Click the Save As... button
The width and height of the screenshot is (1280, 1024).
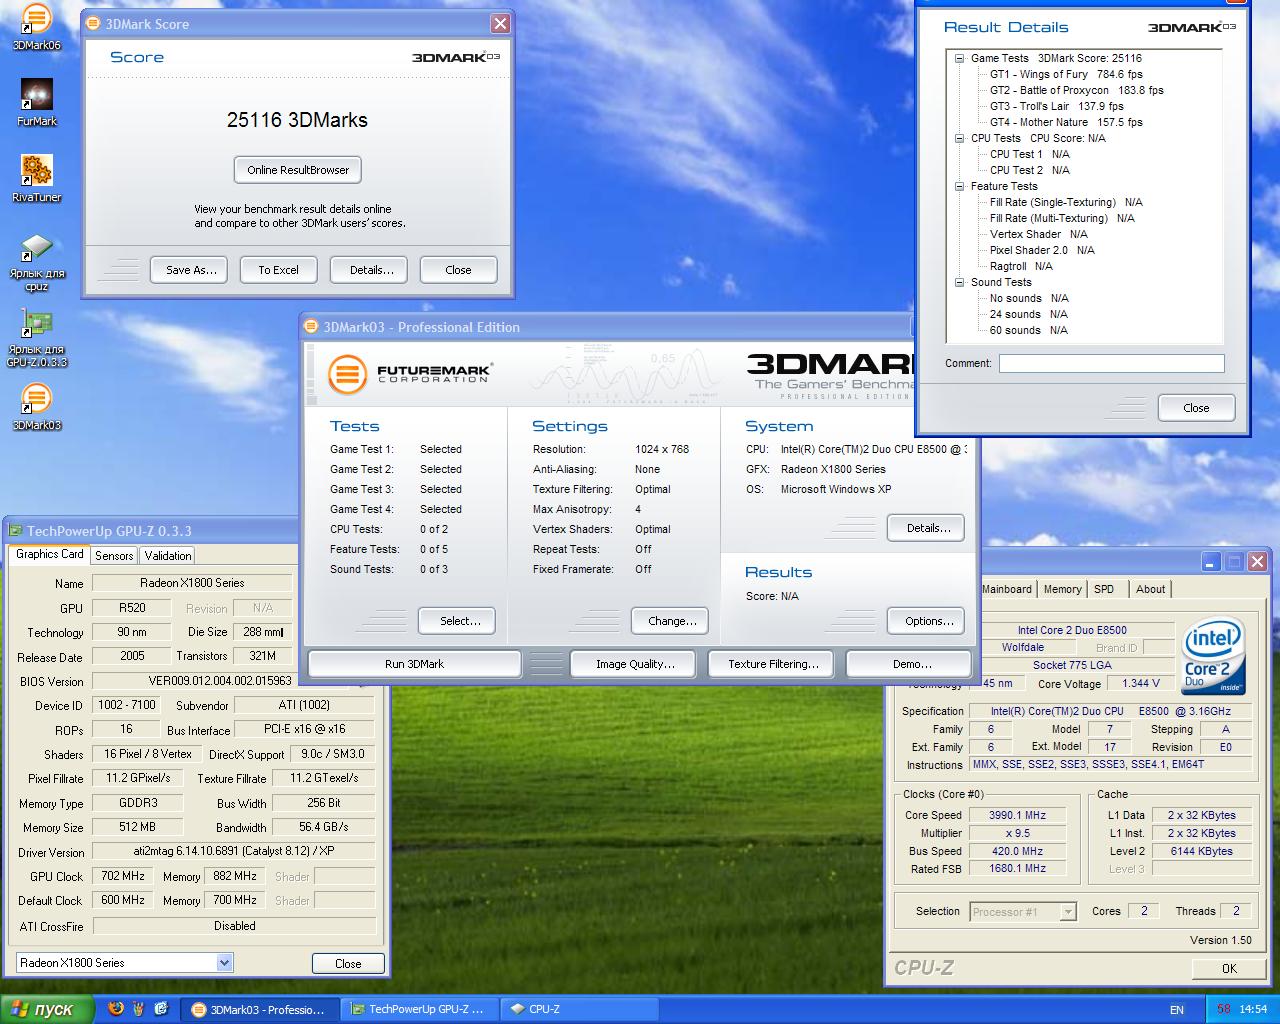(190, 270)
